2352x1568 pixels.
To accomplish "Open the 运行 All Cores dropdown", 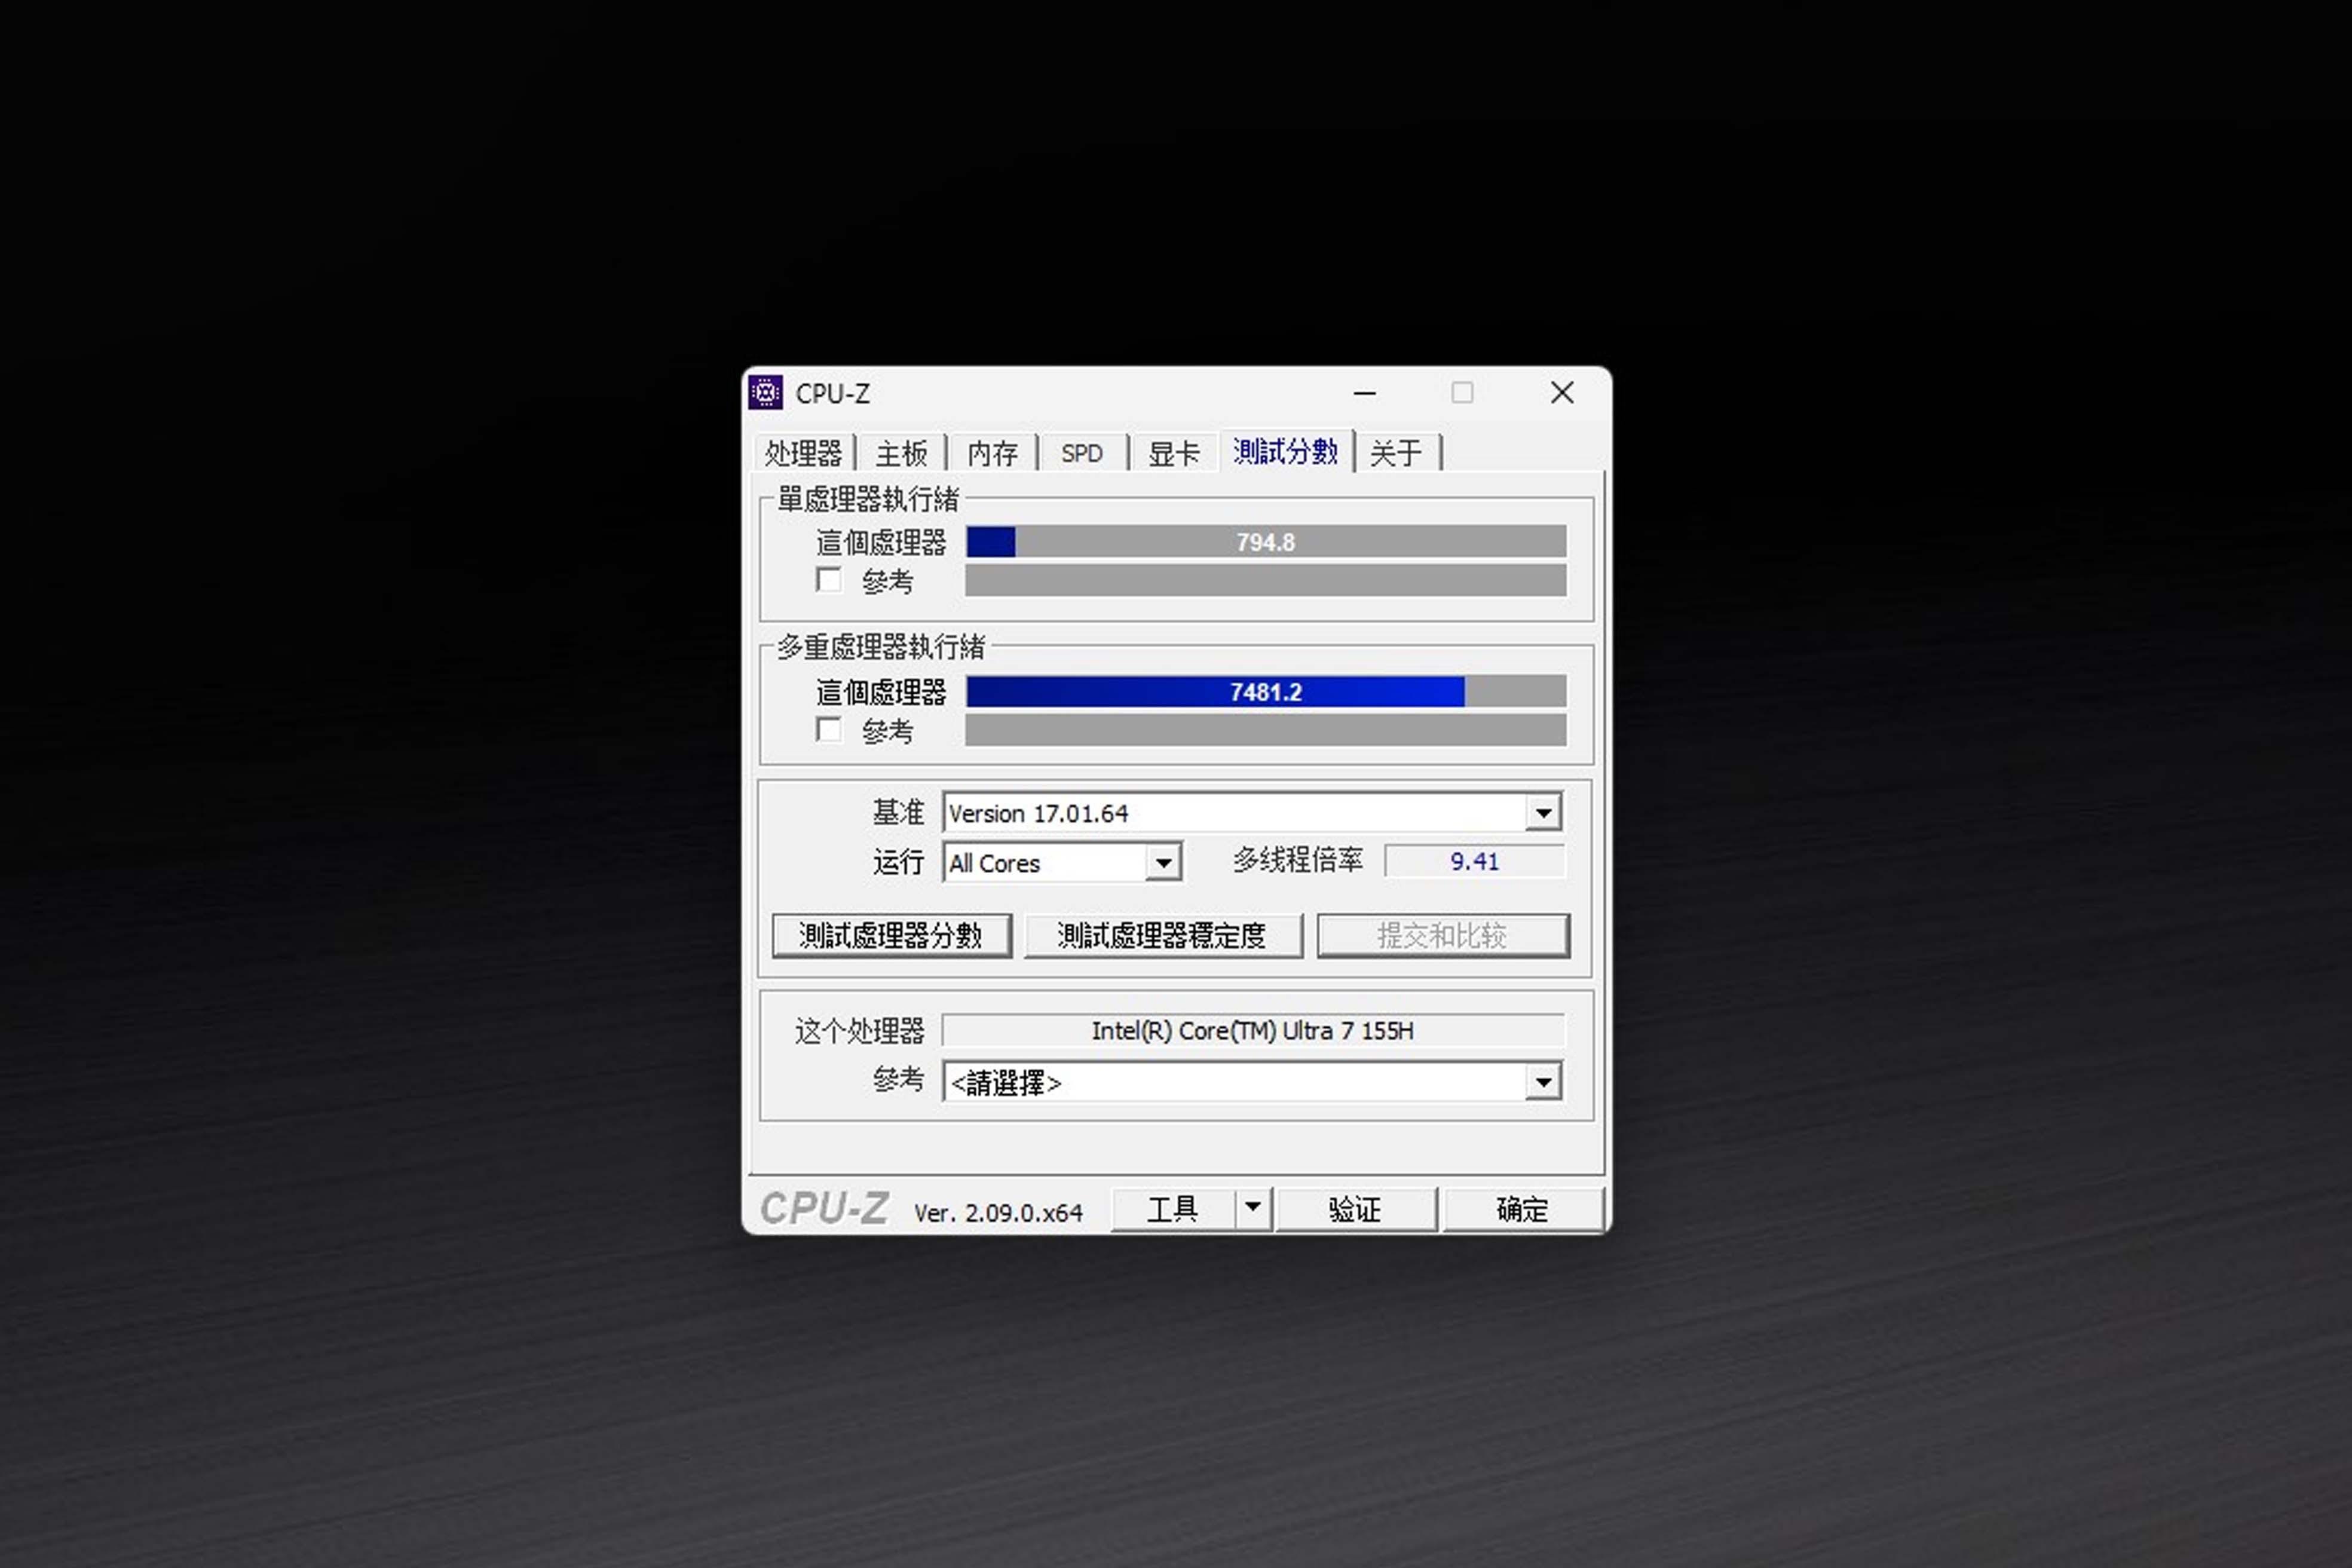I will coord(1062,862).
